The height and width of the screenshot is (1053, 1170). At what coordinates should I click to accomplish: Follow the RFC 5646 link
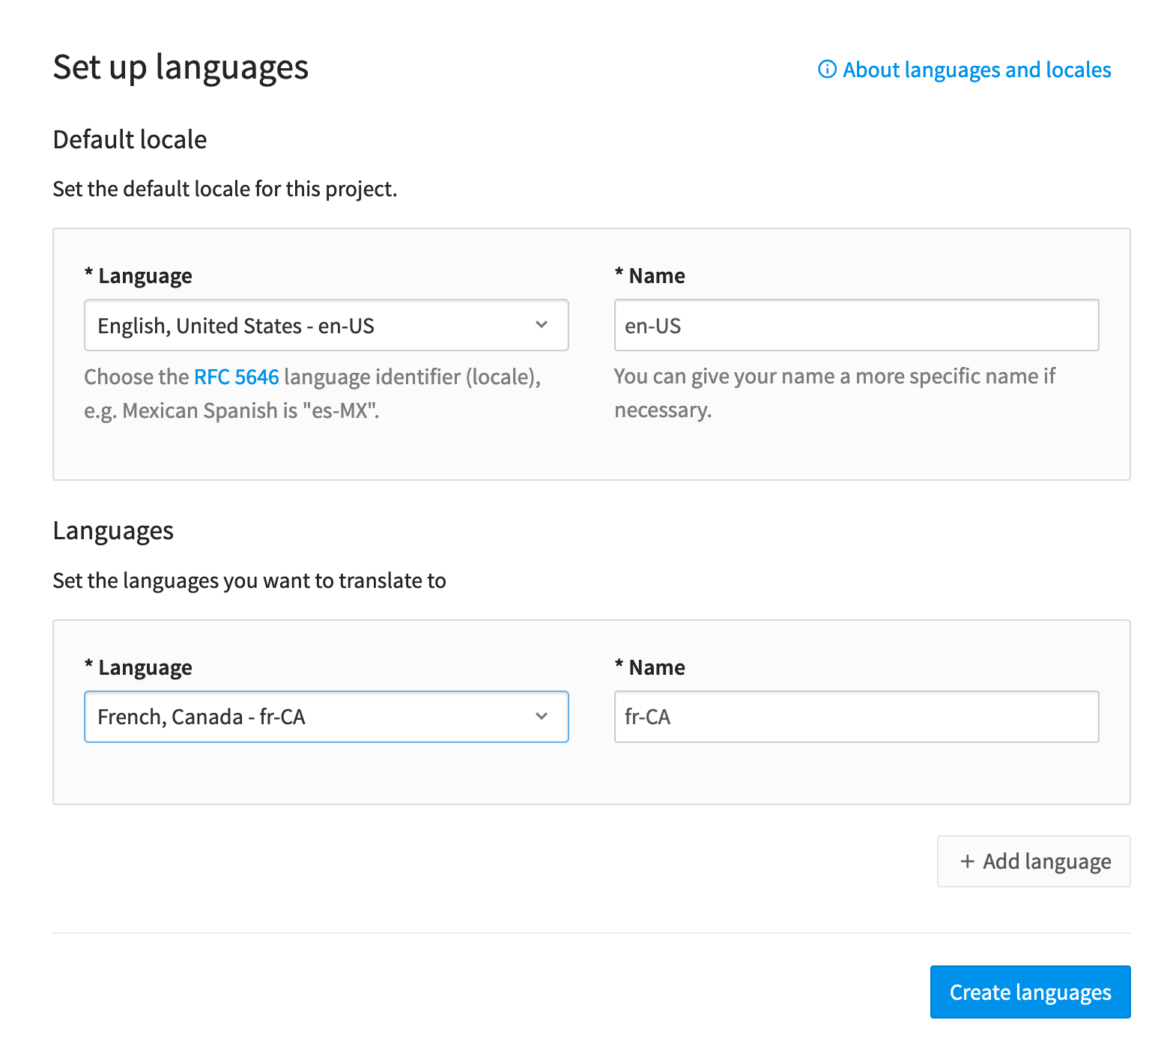(x=236, y=376)
